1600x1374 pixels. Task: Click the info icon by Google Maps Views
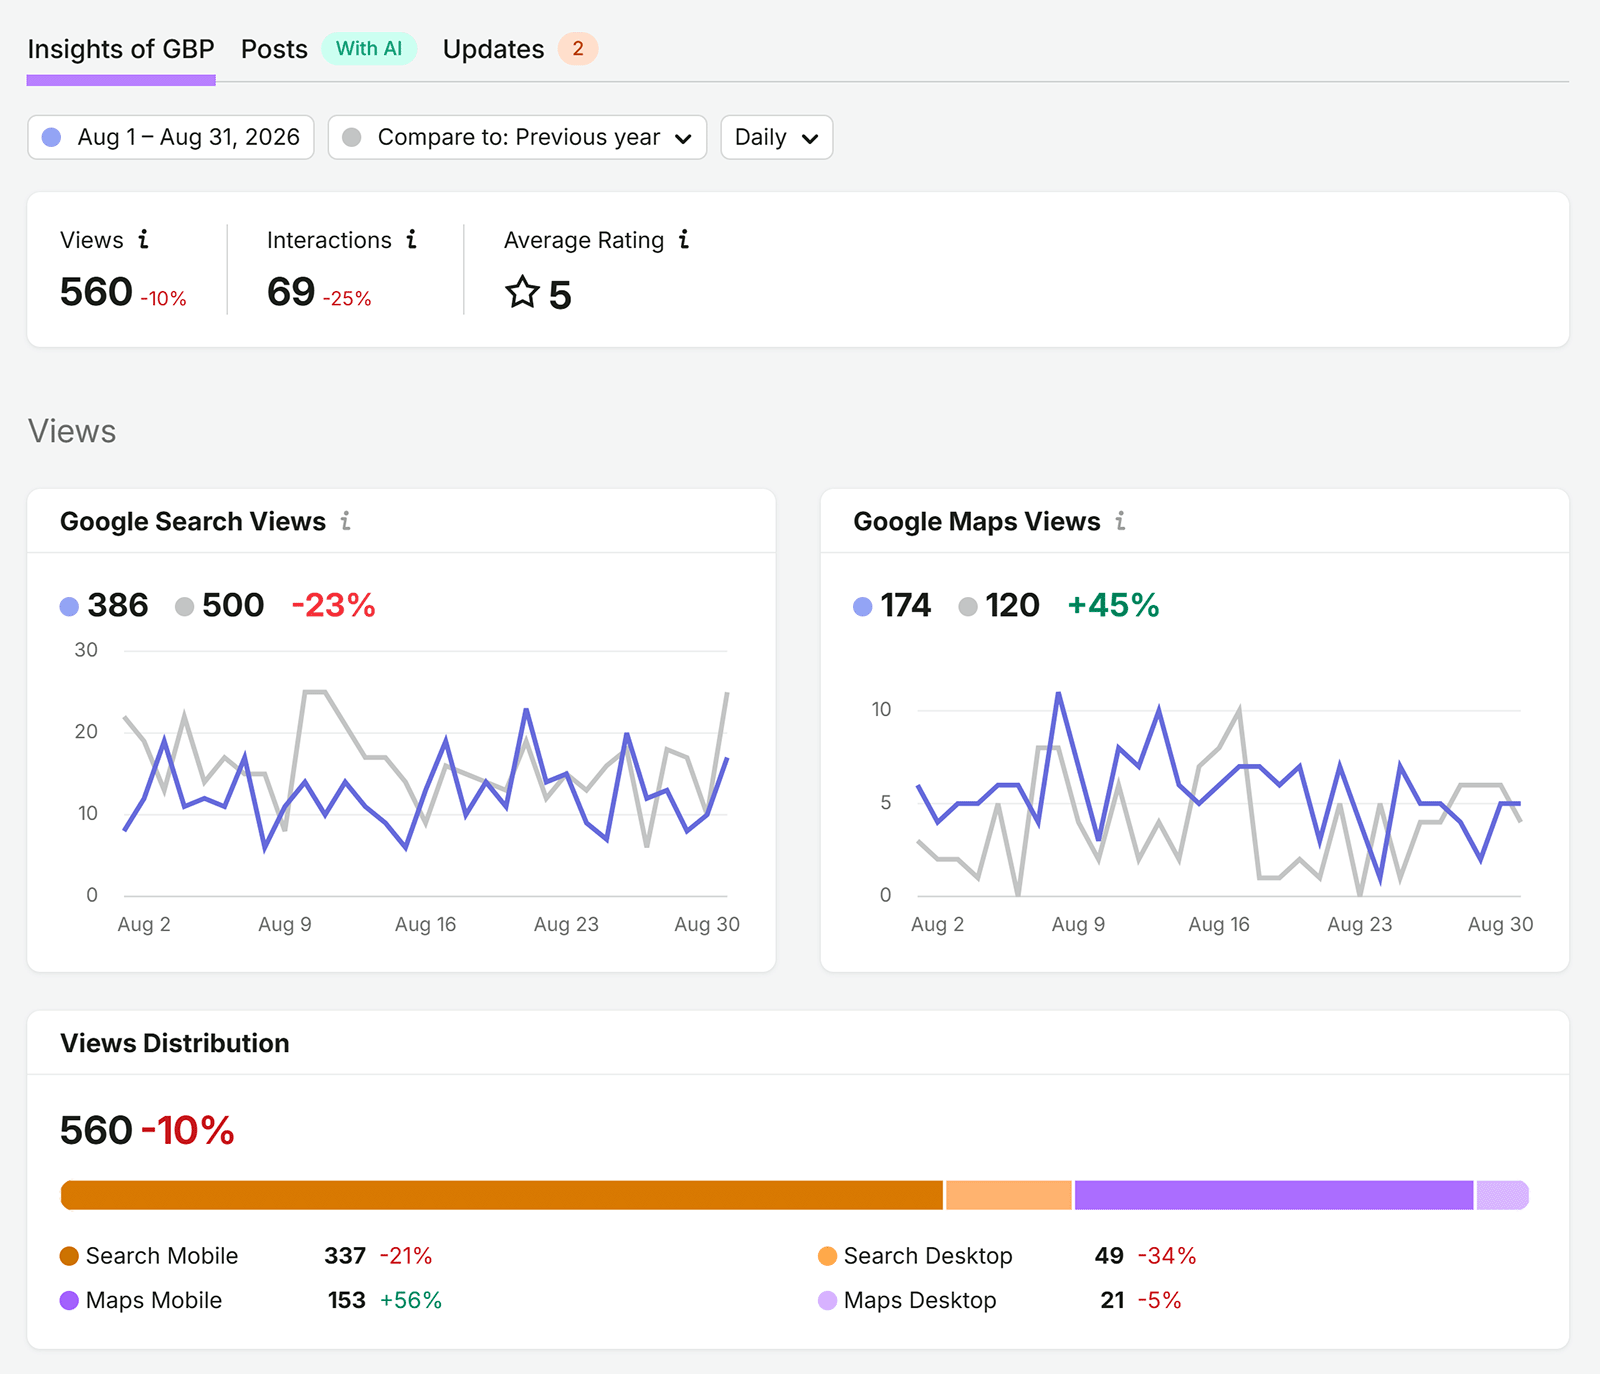pos(1120,521)
